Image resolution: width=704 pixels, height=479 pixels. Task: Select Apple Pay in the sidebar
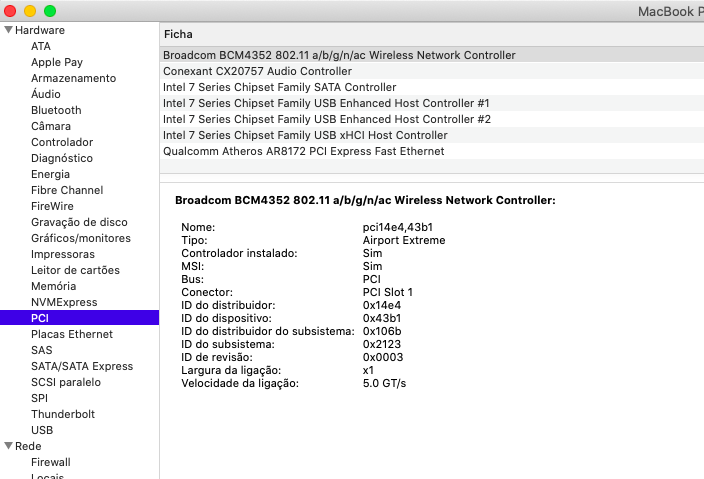point(57,62)
